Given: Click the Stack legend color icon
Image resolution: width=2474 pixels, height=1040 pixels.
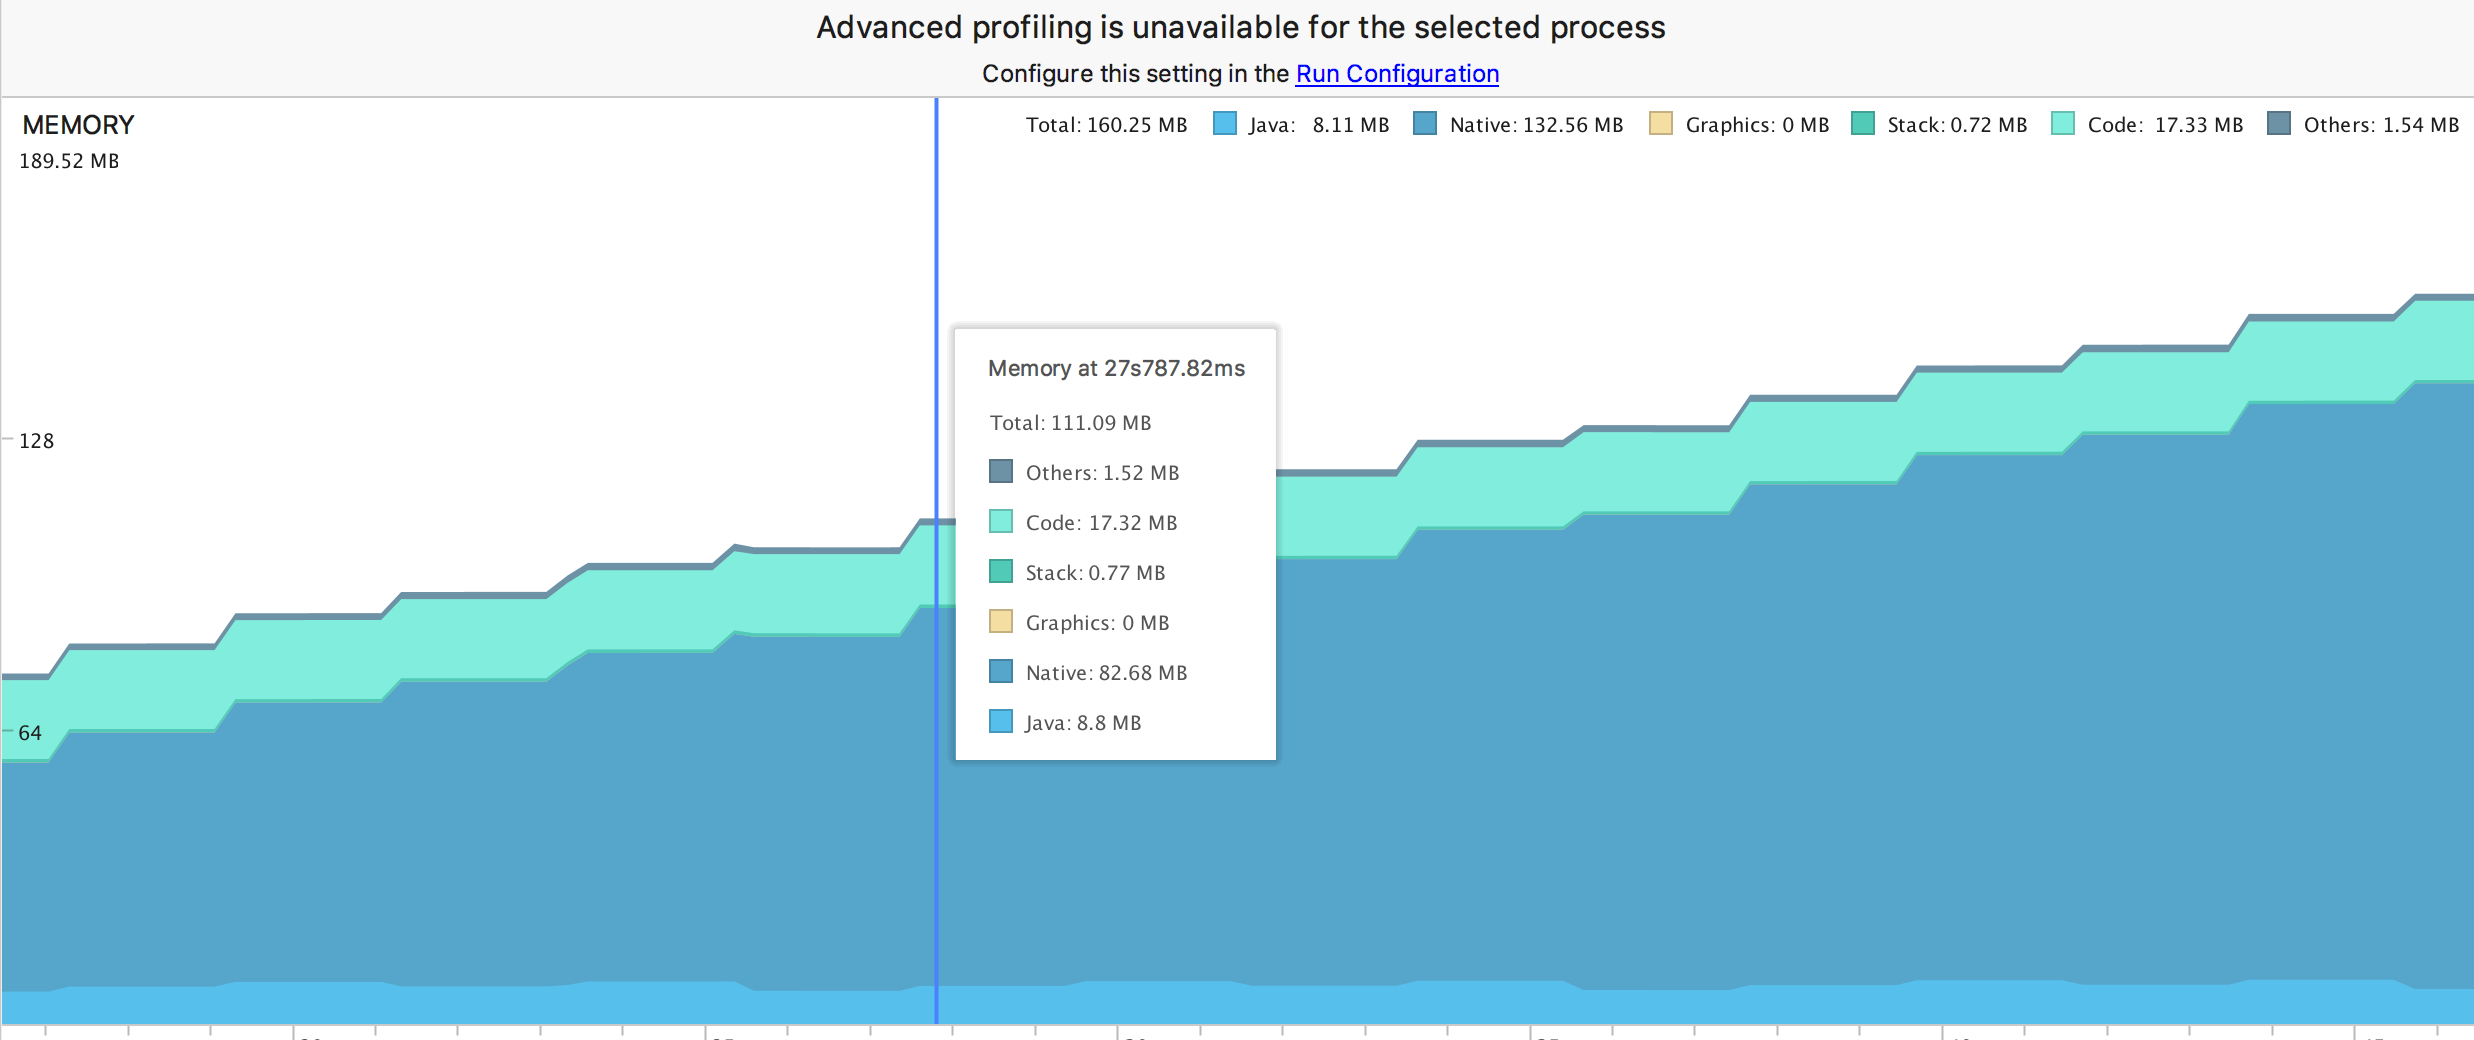Looking at the screenshot, I should (x=1862, y=124).
